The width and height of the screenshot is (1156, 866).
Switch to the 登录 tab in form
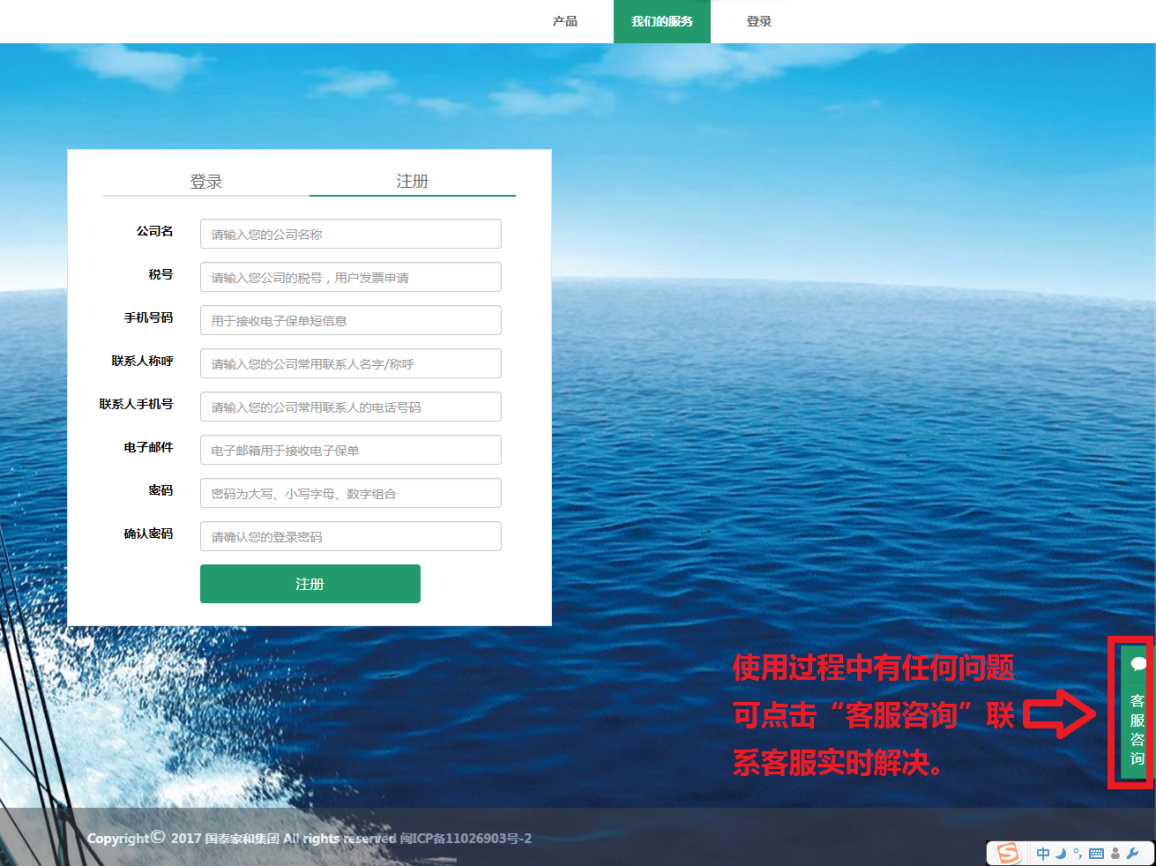206,181
